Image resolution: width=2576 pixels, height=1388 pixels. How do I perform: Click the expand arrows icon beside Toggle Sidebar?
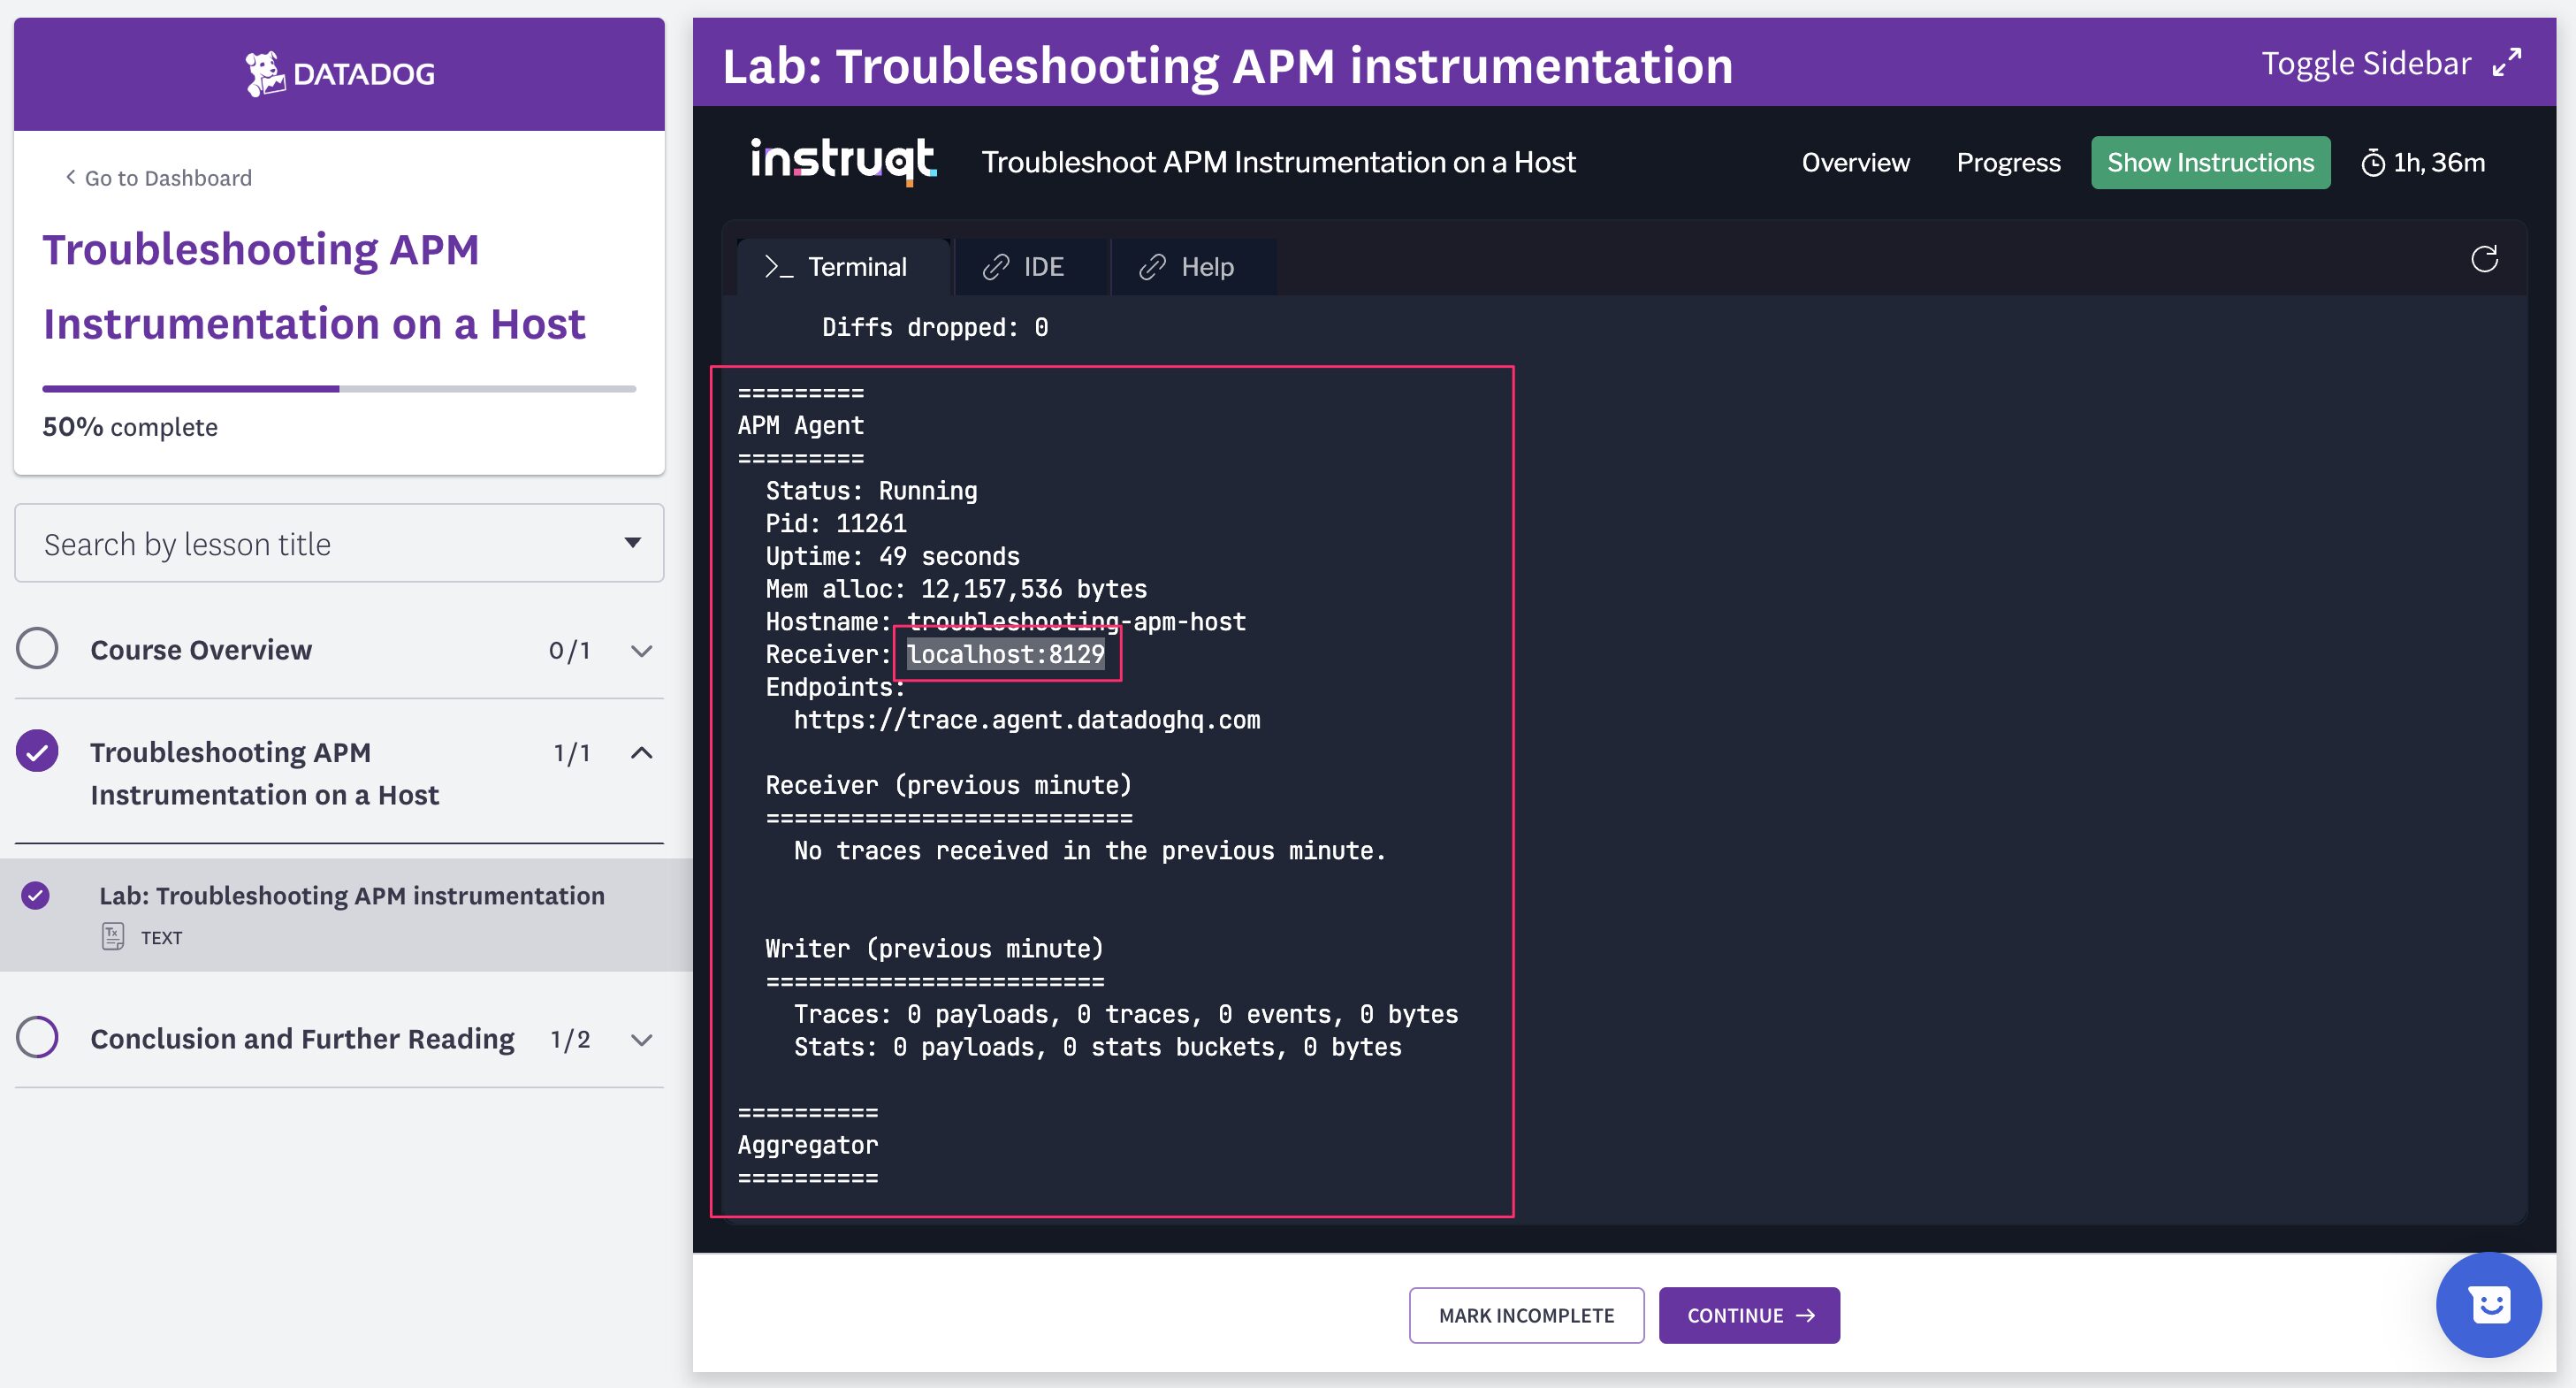pyautogui.click(x=2507, y=63)
